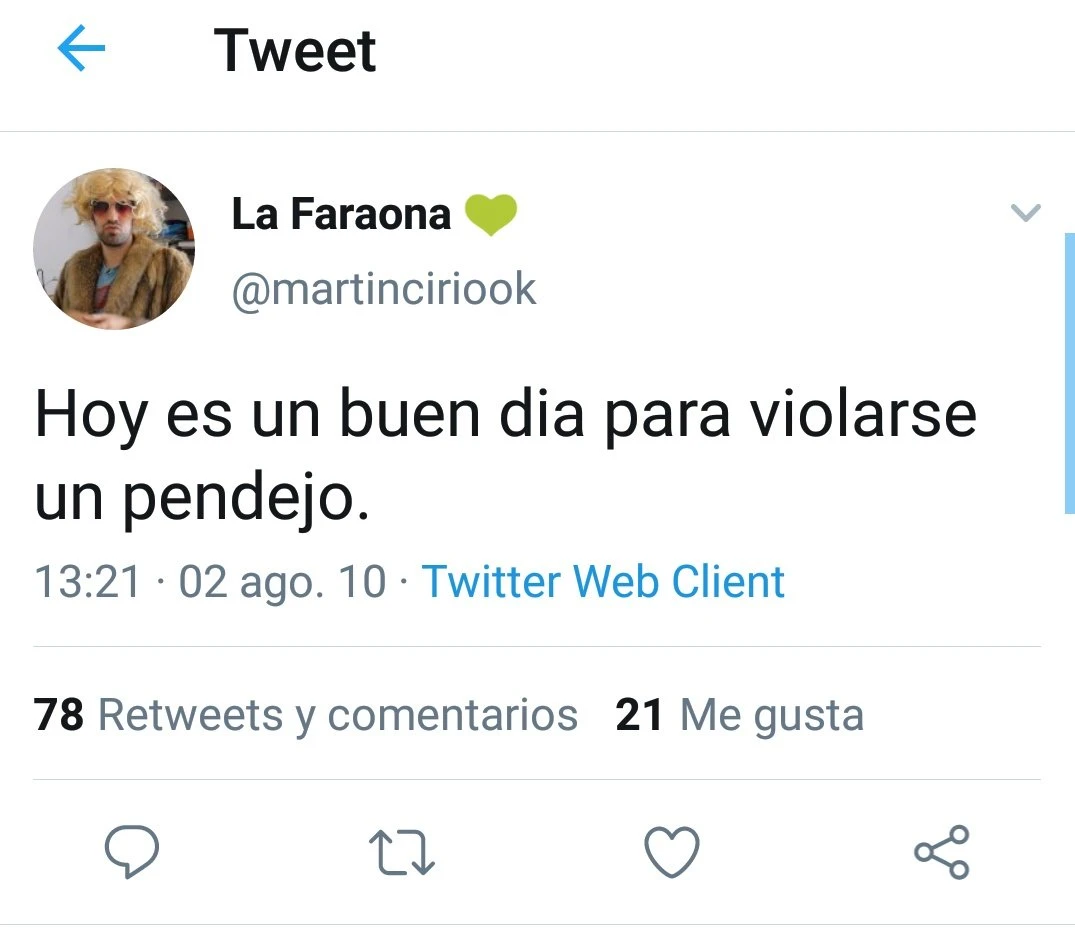Viewport: 1075px width, 950px height.
Task: Open the reply speech bubble icon
Action: (x=132, y=852)
